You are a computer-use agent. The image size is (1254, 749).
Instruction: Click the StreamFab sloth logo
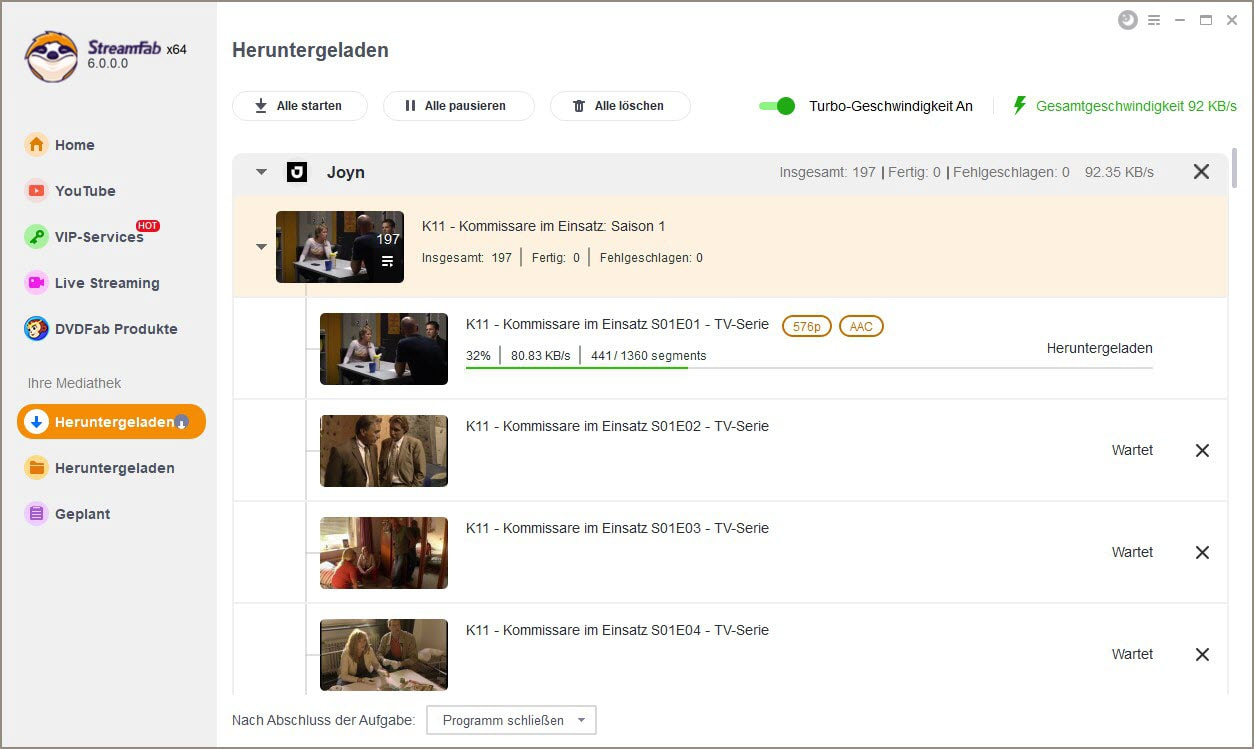(x=52, y=56)
